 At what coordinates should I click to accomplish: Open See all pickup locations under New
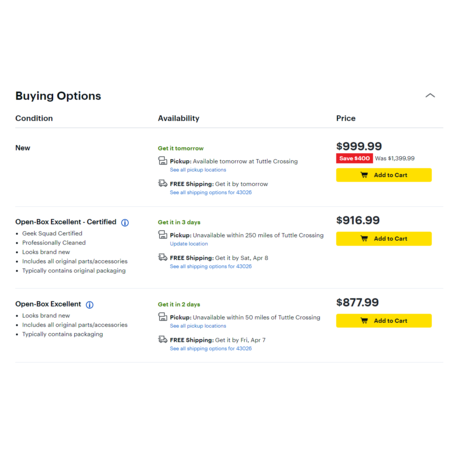click(x=198, y=170)
